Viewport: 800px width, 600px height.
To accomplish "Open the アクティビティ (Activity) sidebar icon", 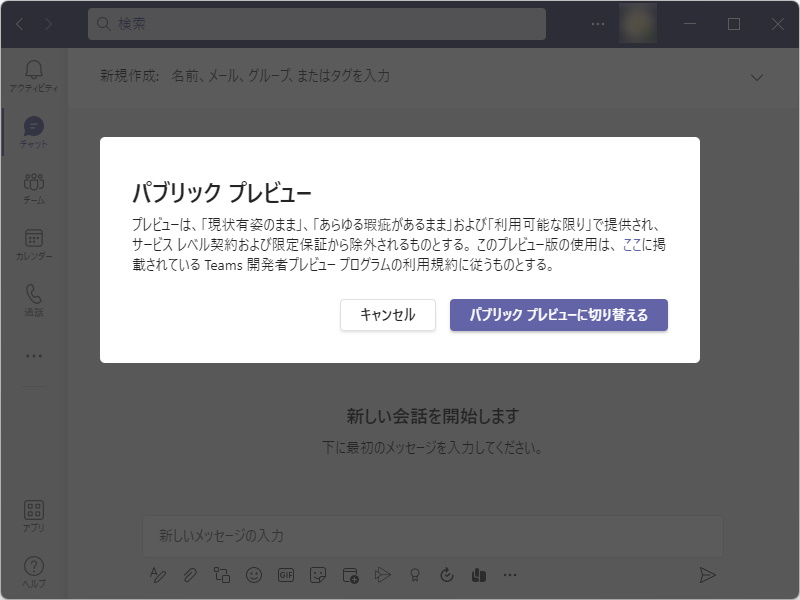I will (34, 70).
